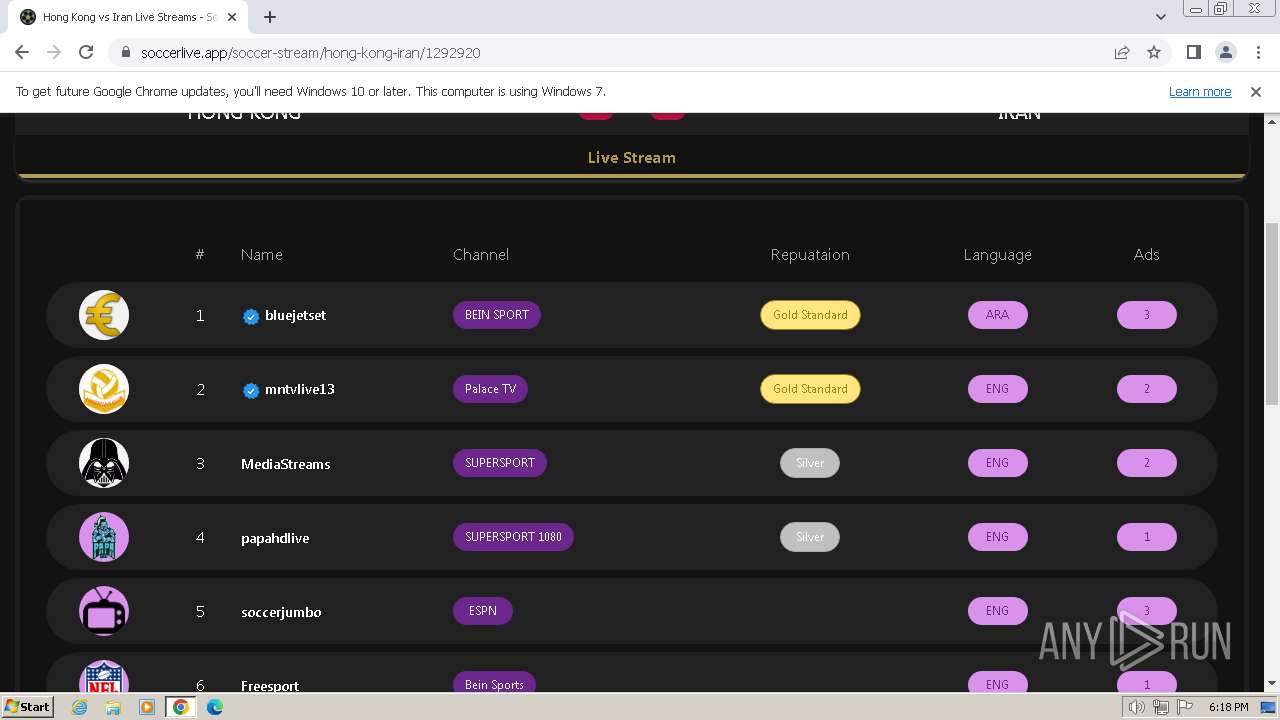Screen dimensions: 1280x720
Task: Click MediaStreams' Darth Vader avatar
Action: click(x=104, y=463)
